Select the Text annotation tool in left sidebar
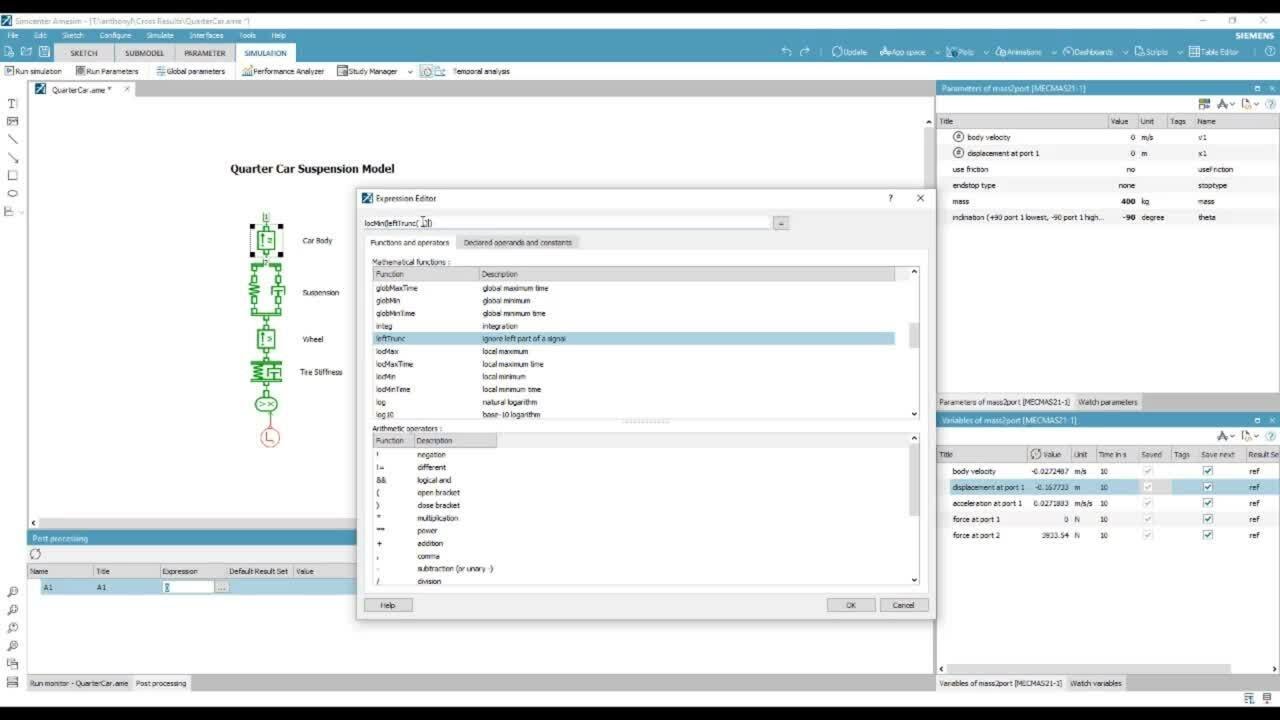1280x720 pixels. click(x=12, y=103)
